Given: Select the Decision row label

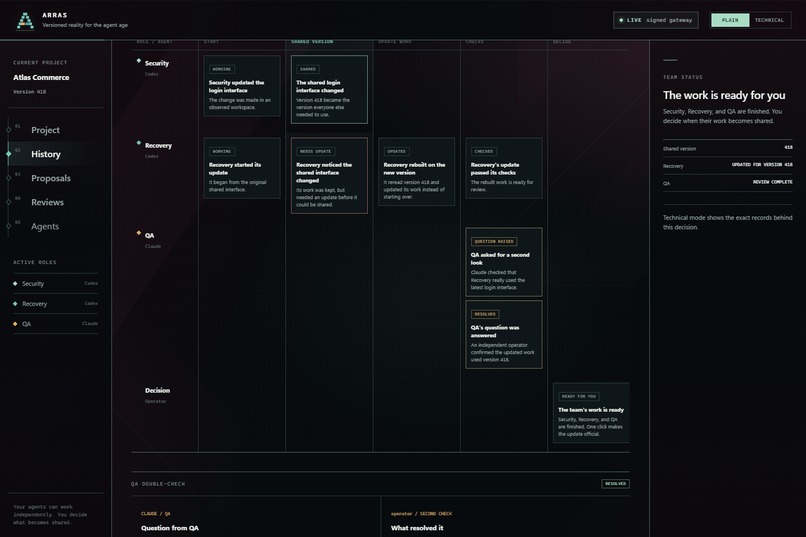Looking at the screenshot, I should pos(157,391).
